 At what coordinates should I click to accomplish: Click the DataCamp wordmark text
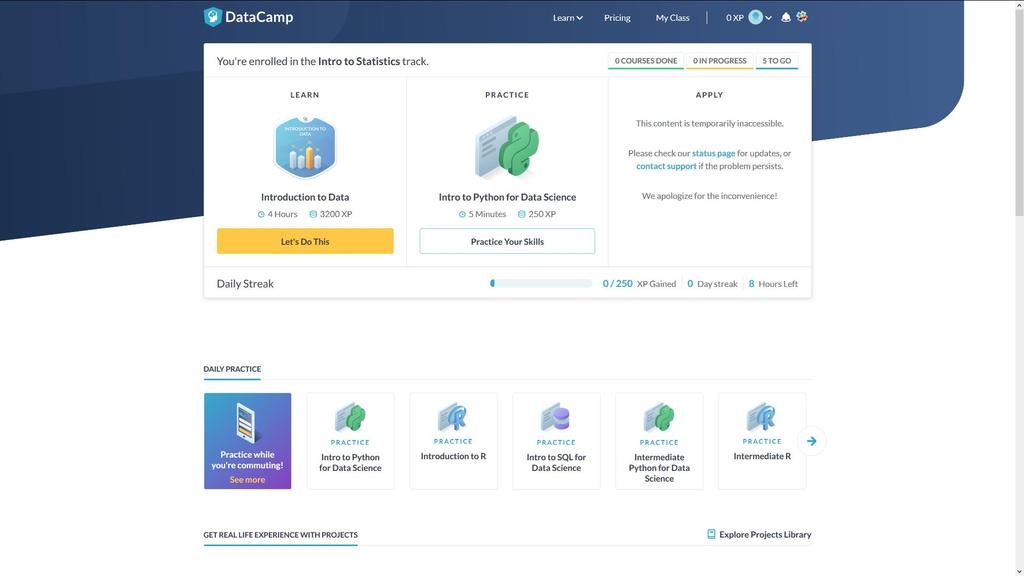coord(259,17)
